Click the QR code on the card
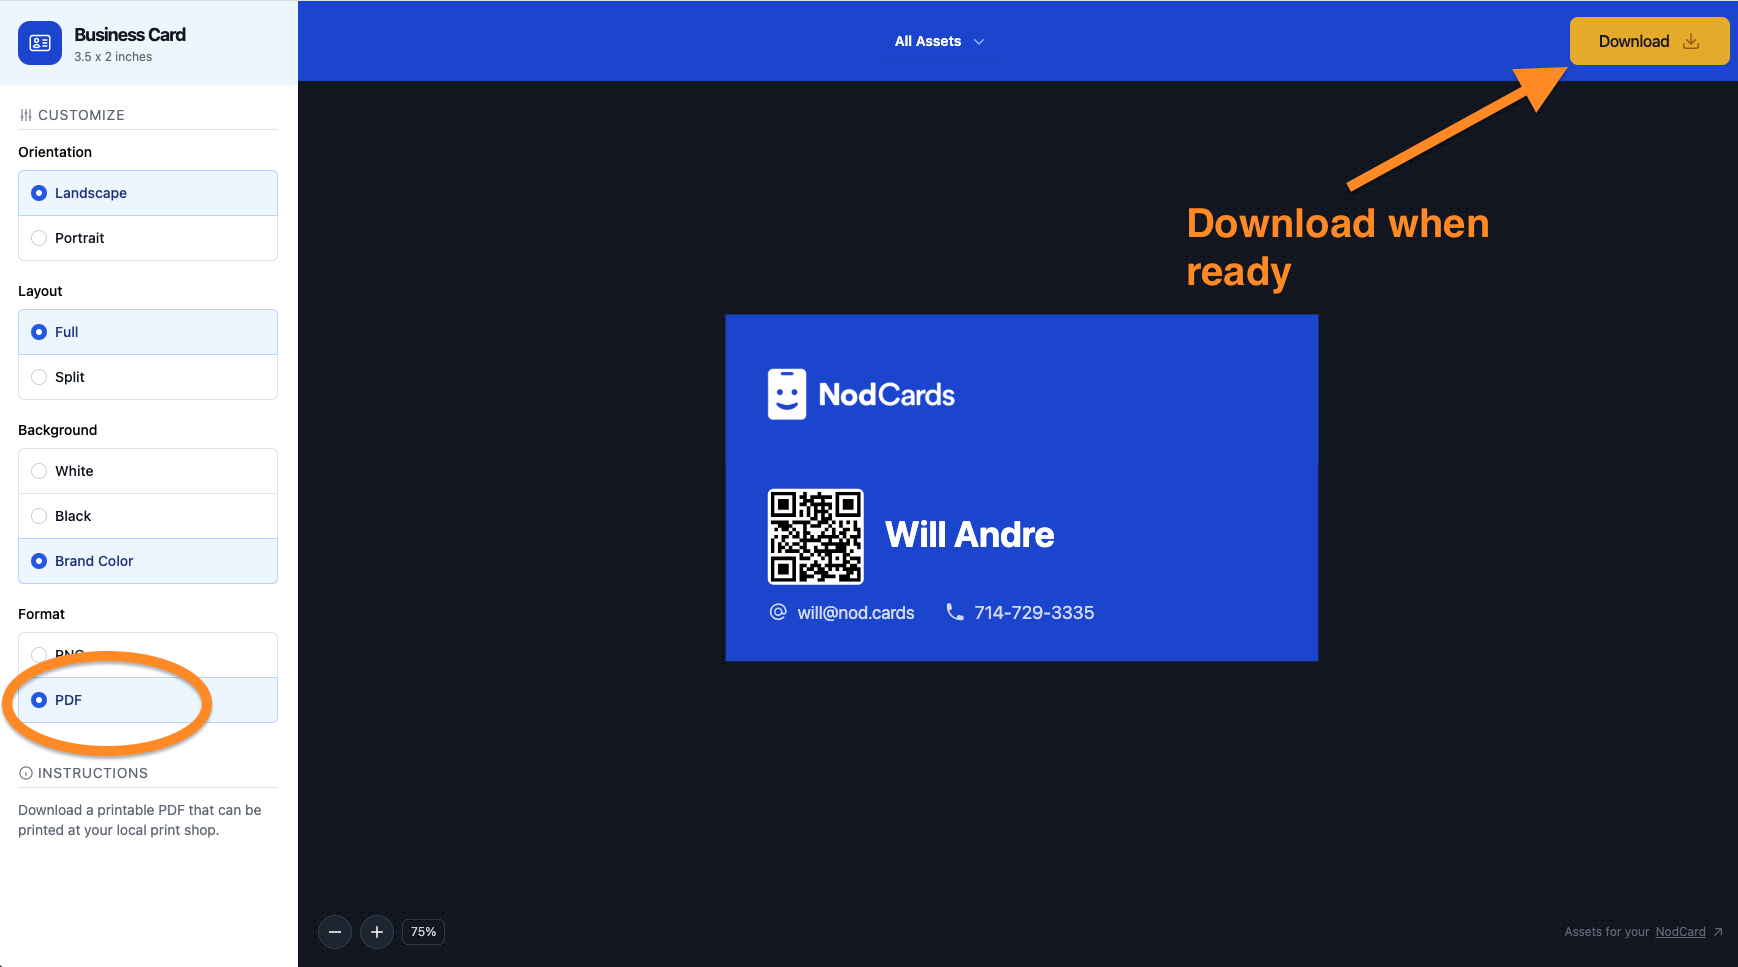 click(815, 536)
